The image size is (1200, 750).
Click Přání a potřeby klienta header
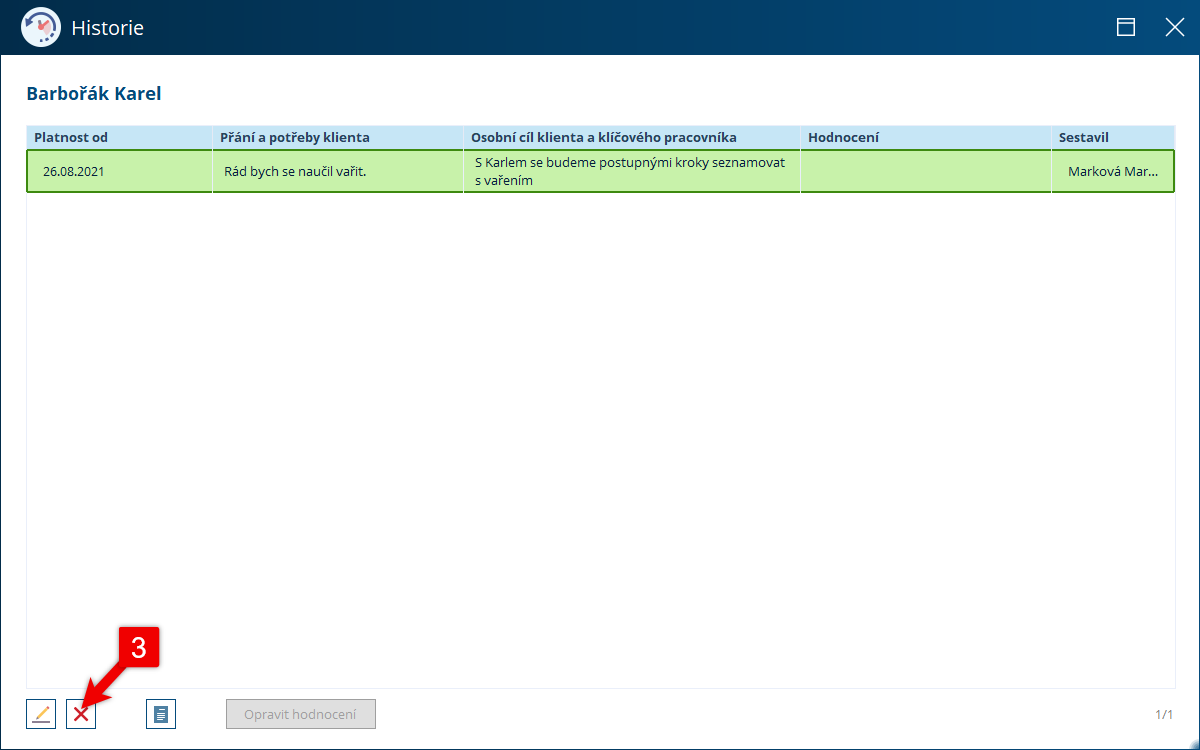coord(338,137)
